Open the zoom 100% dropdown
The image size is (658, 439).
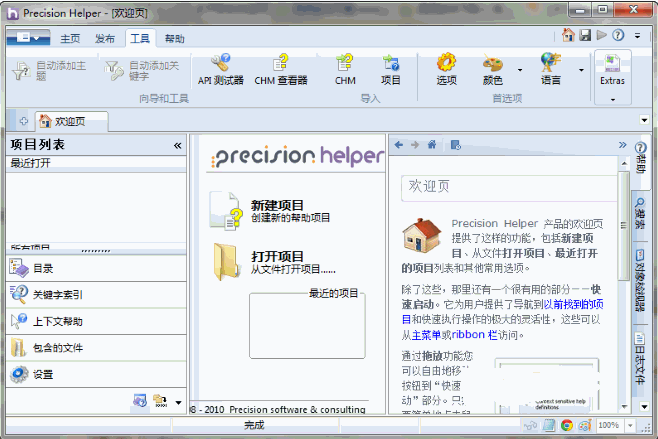point(630,426)
